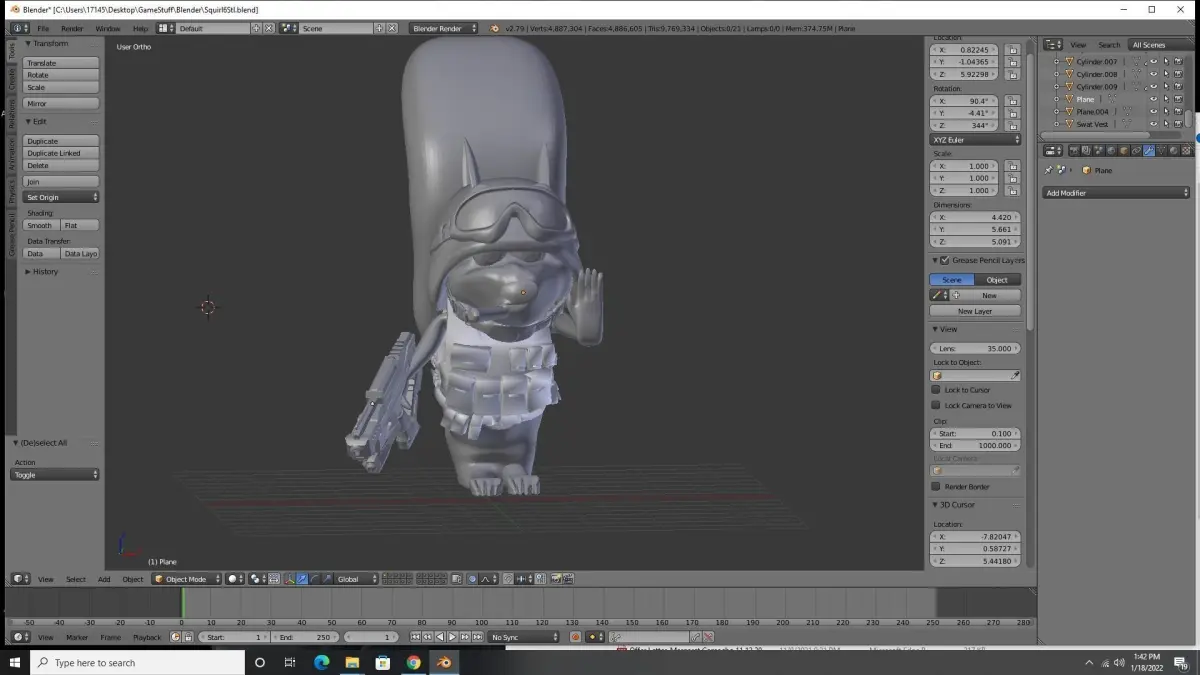The image size is (1200, 675).
Task: Open the Add Modifier dropdown
Action: tap(1116, 193)
